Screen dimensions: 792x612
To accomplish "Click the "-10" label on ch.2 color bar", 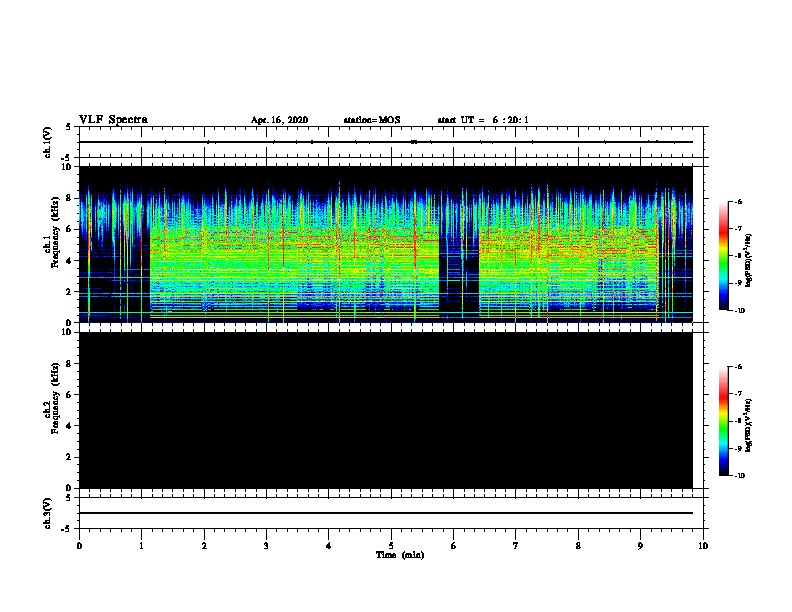I will pos(739,476).
